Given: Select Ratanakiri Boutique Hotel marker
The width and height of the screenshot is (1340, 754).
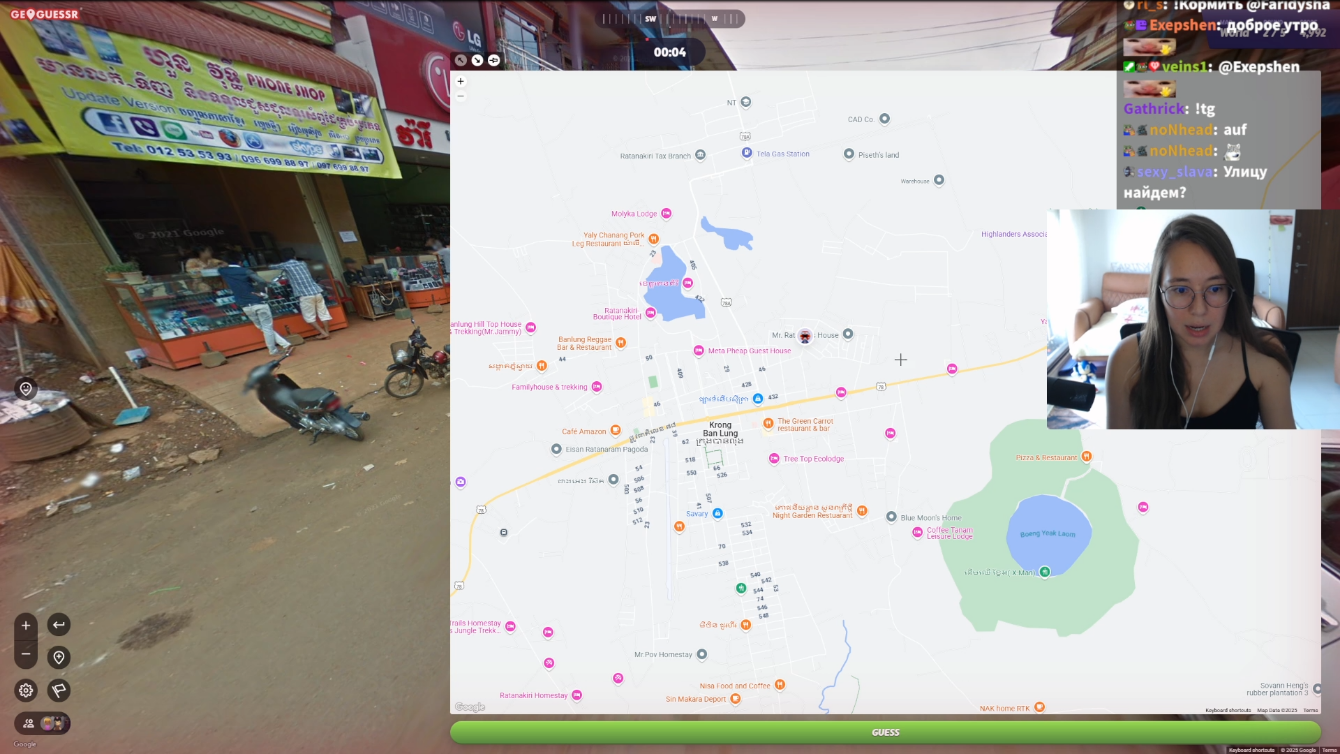Looking at the screenshot, I should pos(651,313).
